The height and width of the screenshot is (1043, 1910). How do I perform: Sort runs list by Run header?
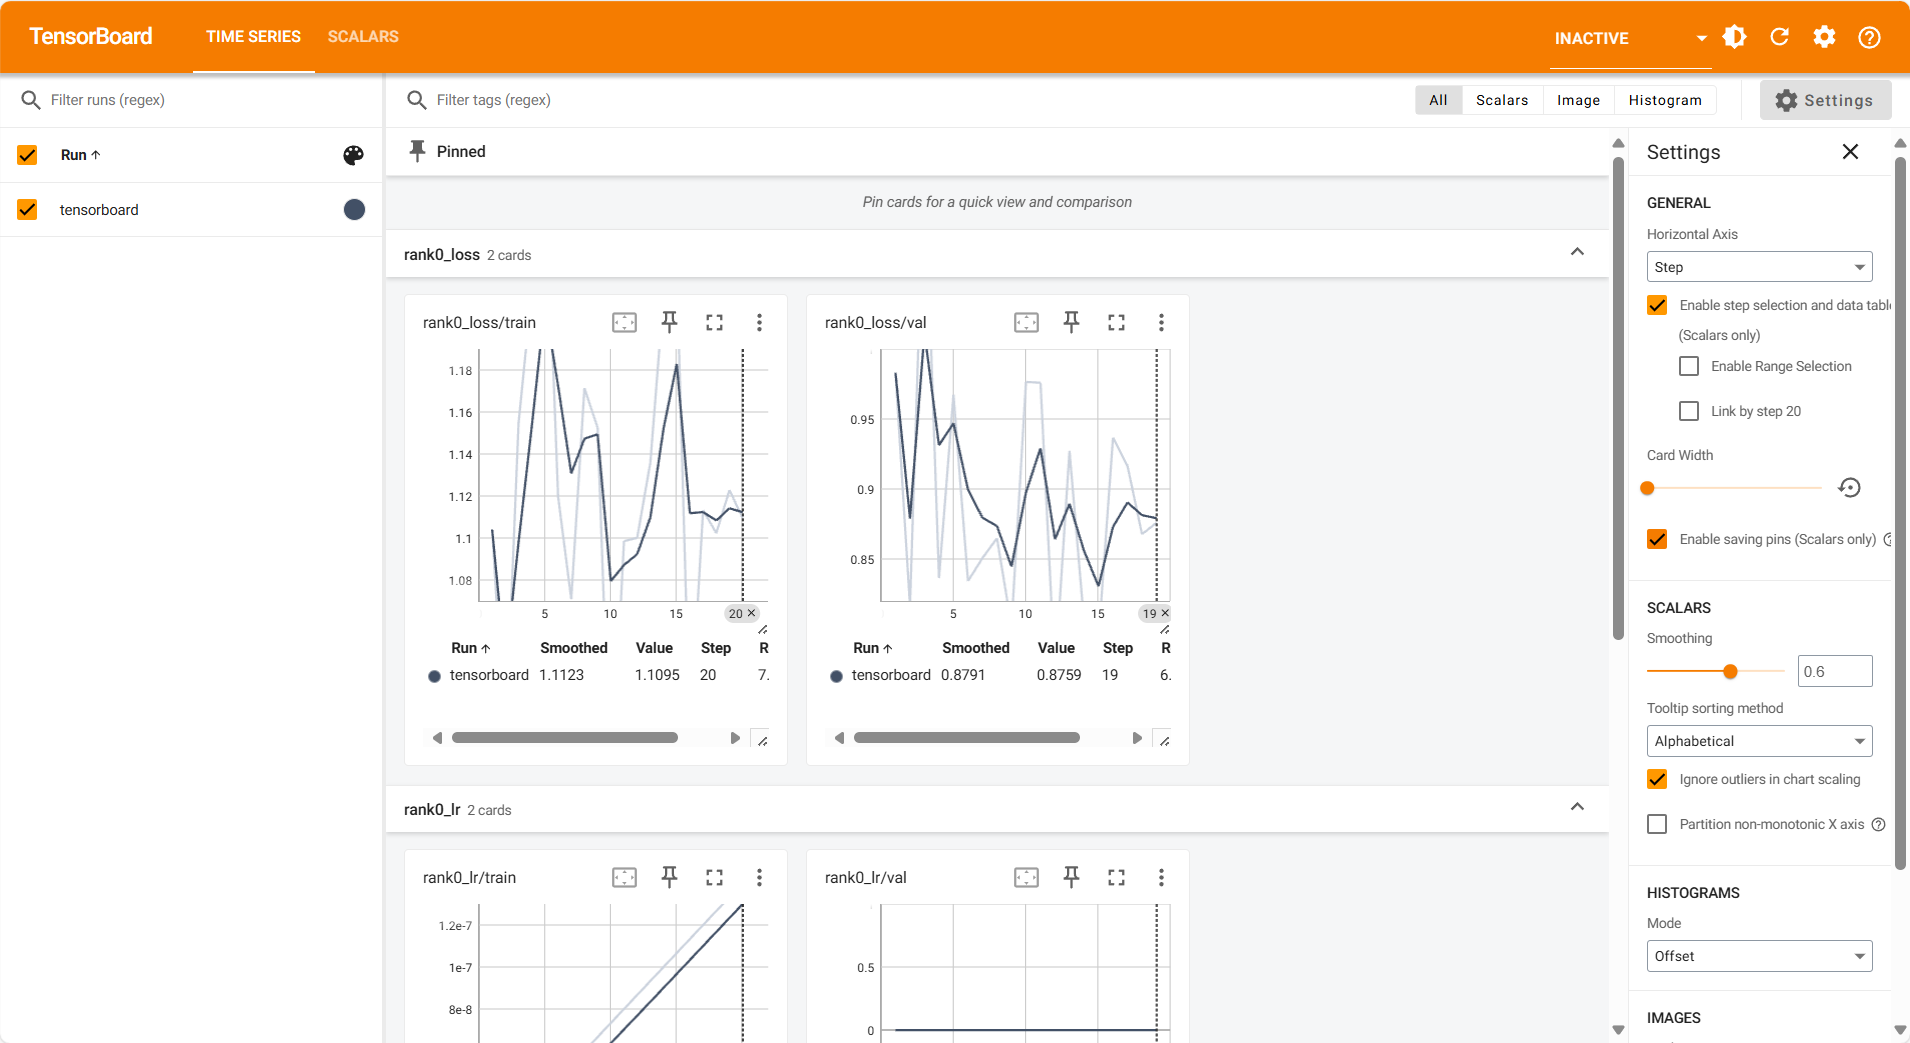[x=80, y=155]
